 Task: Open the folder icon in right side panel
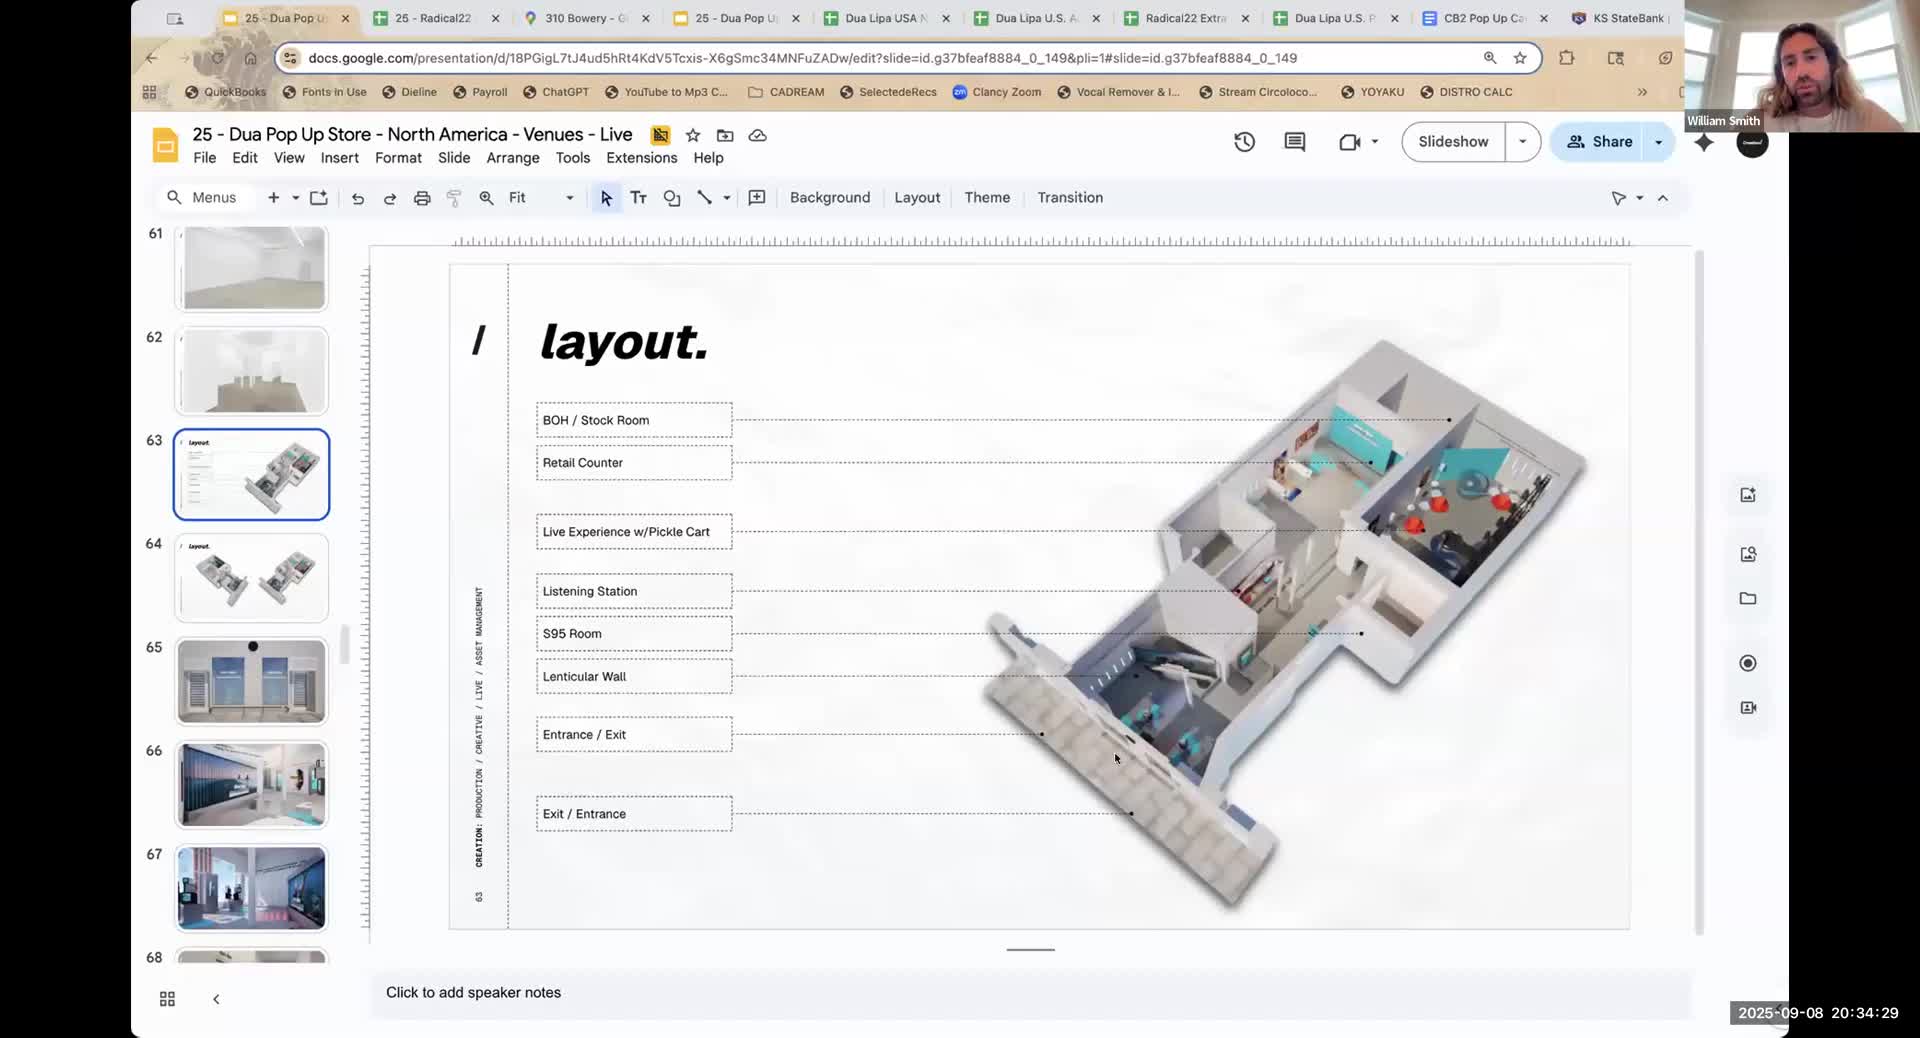click(x=1748, y=598)
